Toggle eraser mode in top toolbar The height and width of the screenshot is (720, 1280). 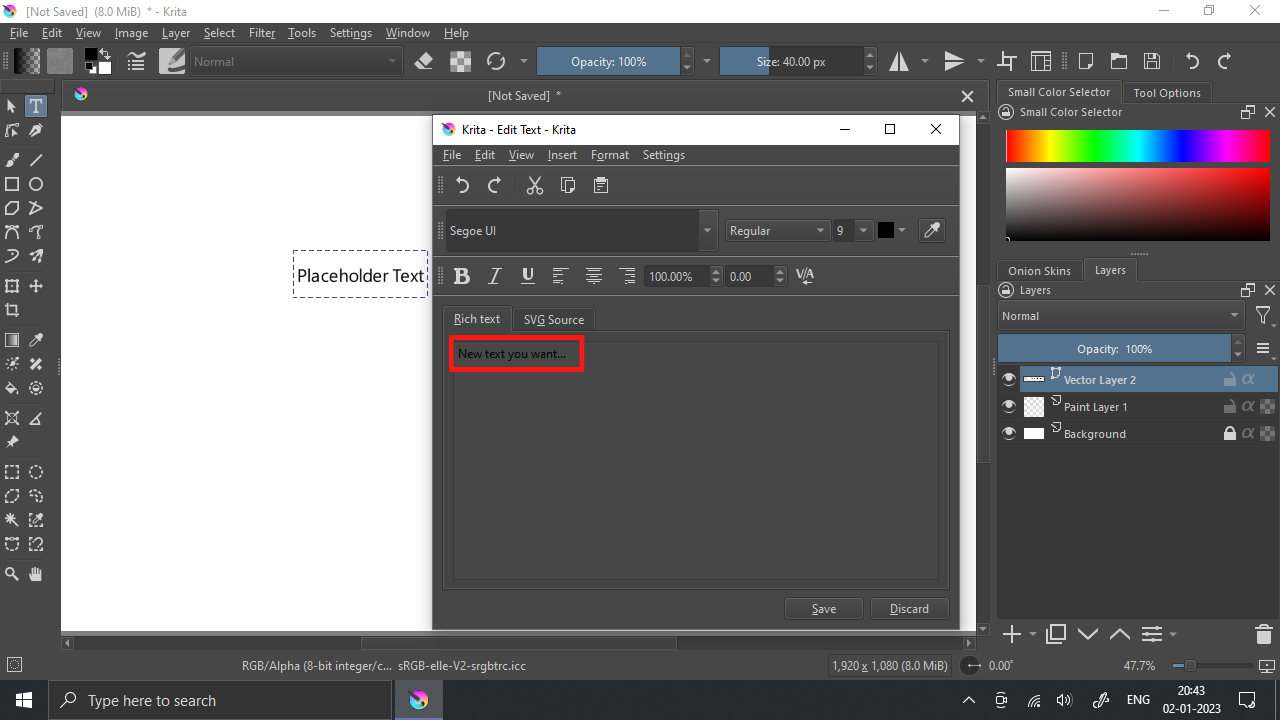[423, 61]
